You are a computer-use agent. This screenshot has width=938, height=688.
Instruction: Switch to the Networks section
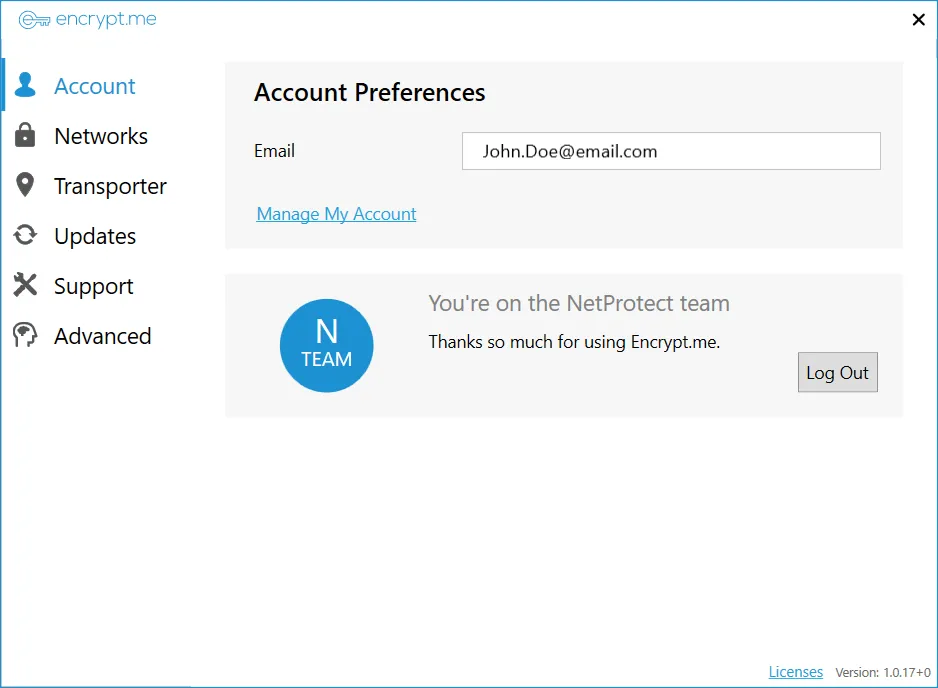101,136
